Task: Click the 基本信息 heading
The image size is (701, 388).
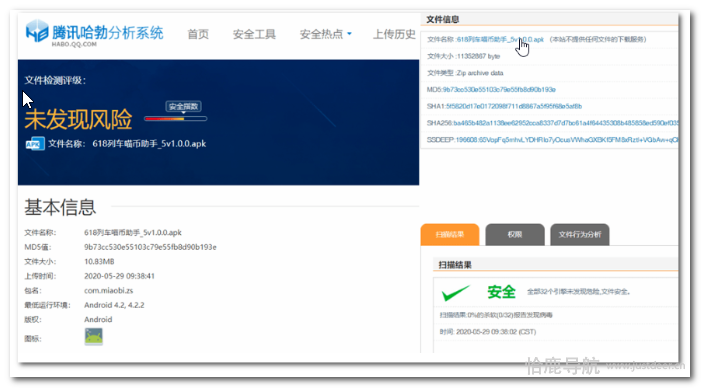Action: coord(60,207)
